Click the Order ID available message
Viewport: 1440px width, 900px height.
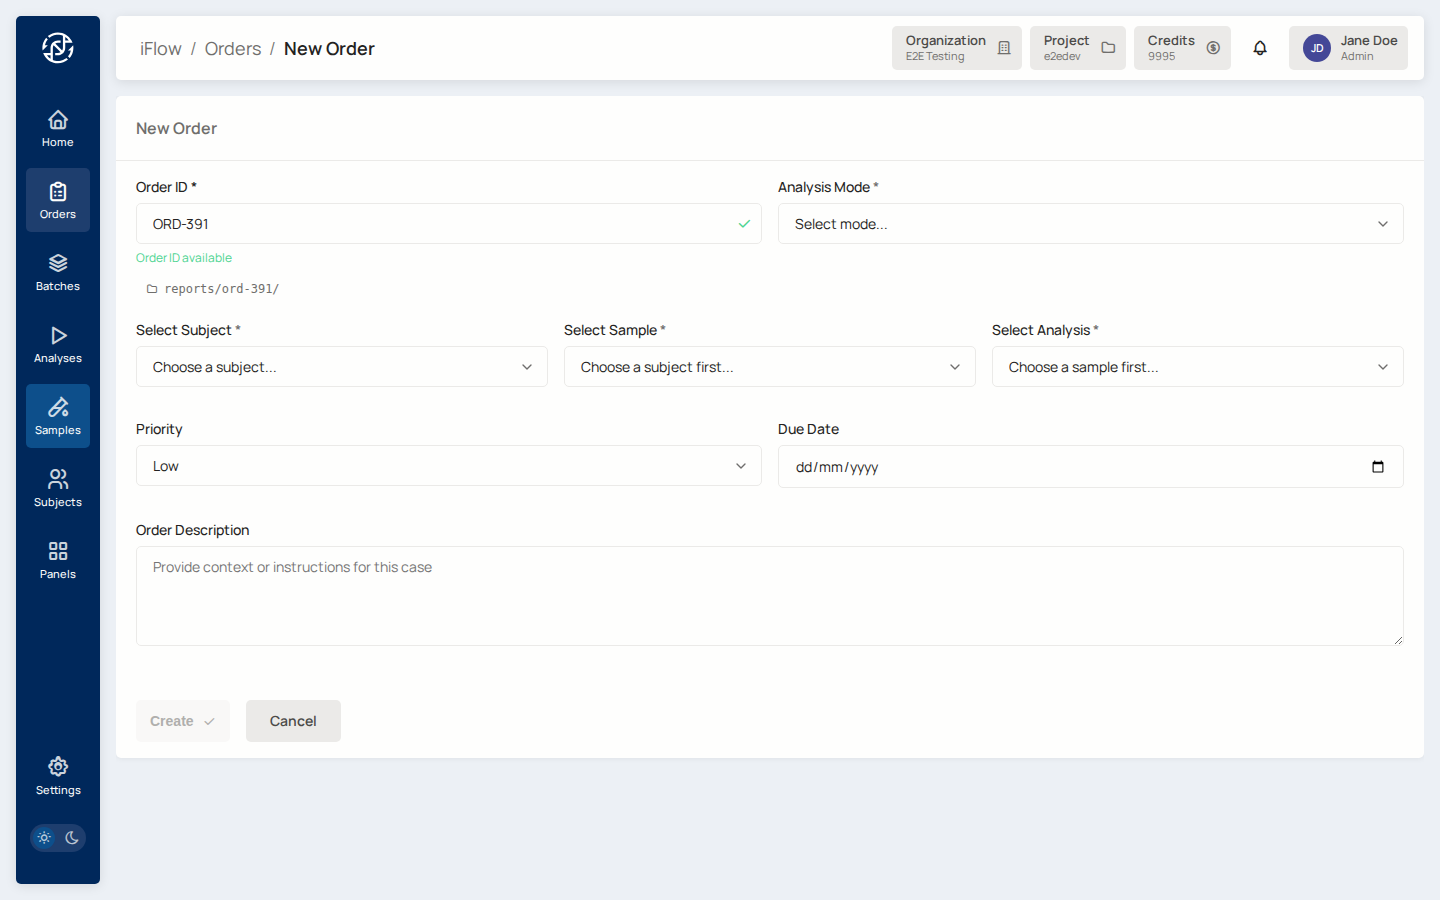pos(184,258)
